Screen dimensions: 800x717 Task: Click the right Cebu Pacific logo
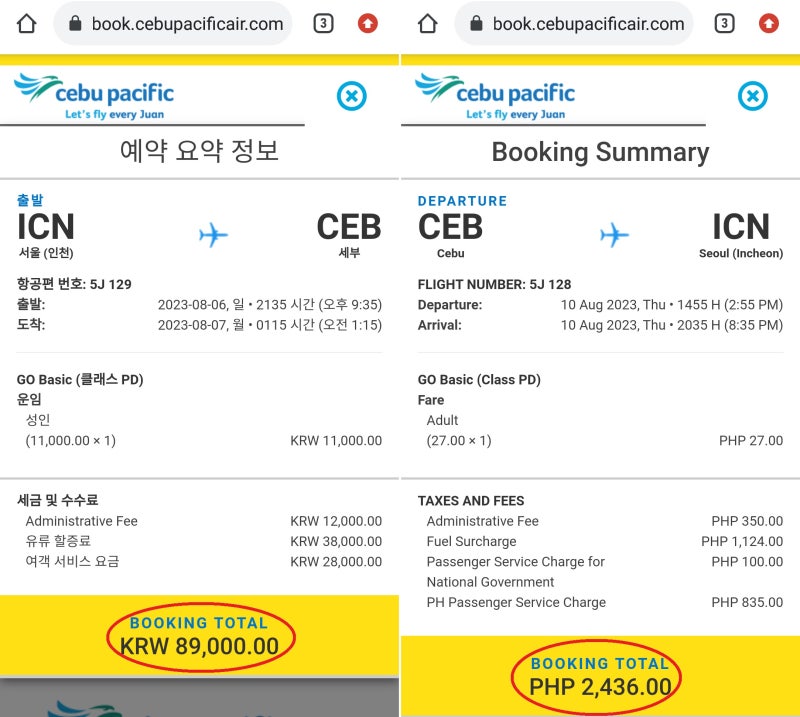(495, 96)
